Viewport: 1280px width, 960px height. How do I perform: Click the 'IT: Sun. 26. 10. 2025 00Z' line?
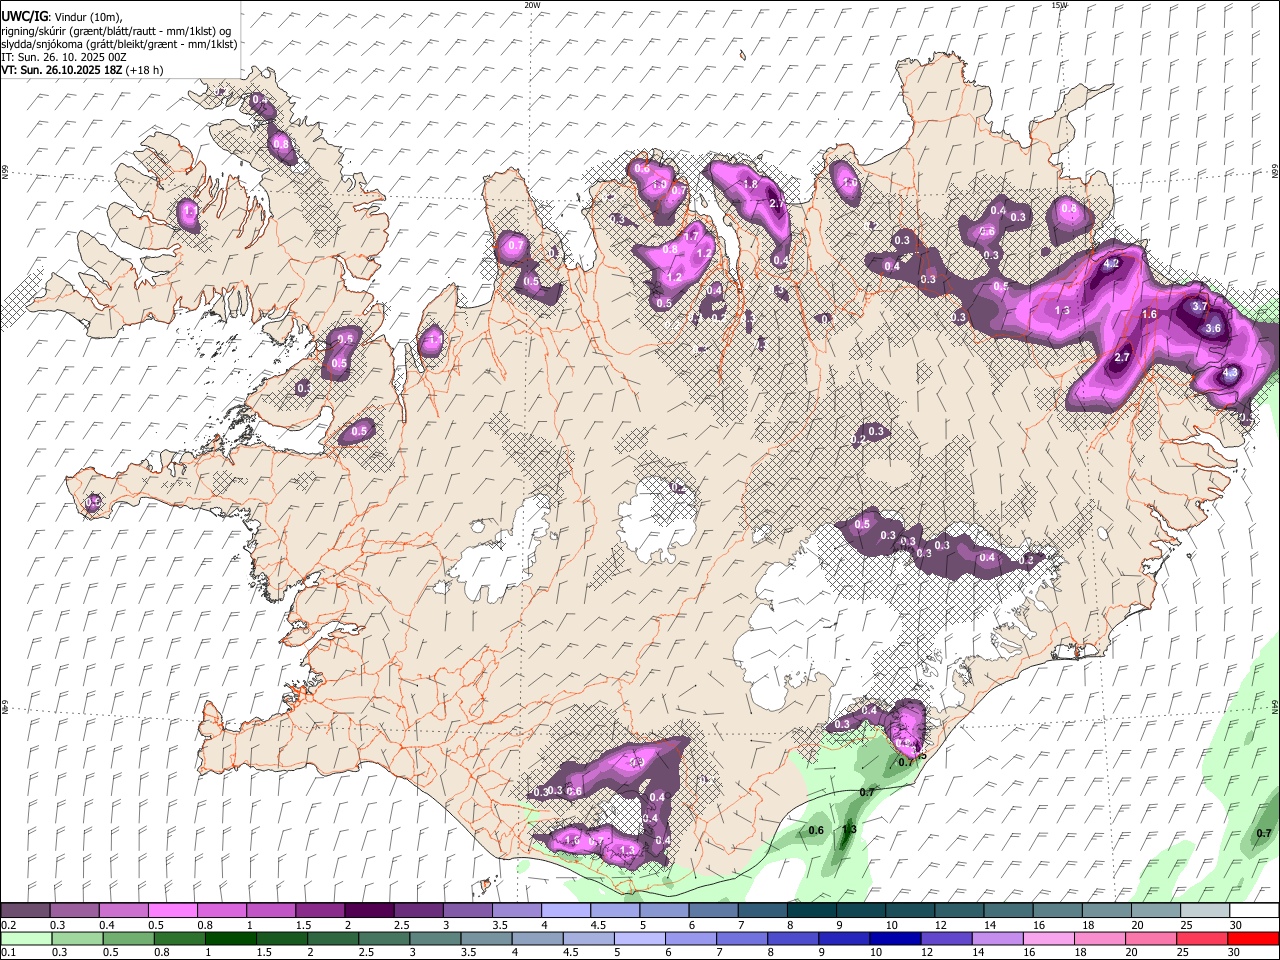[64, 57]
